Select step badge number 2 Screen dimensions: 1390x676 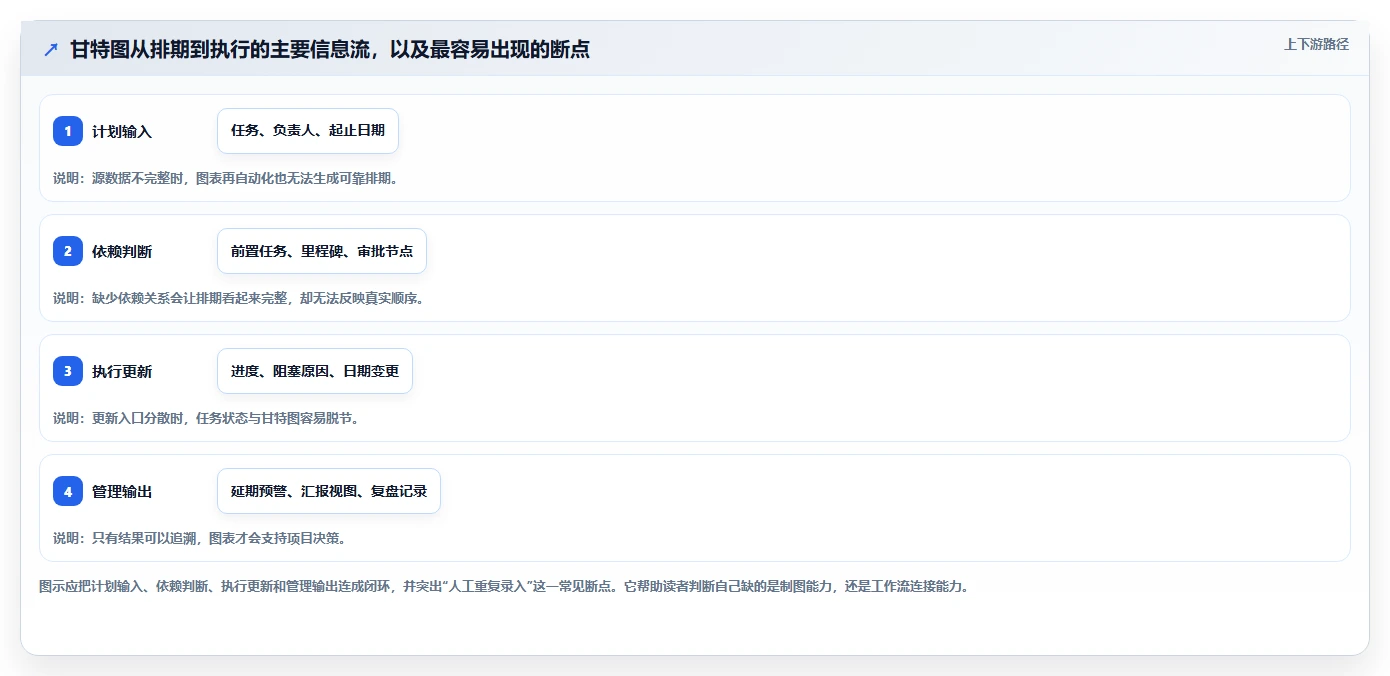tap(68, 251)
